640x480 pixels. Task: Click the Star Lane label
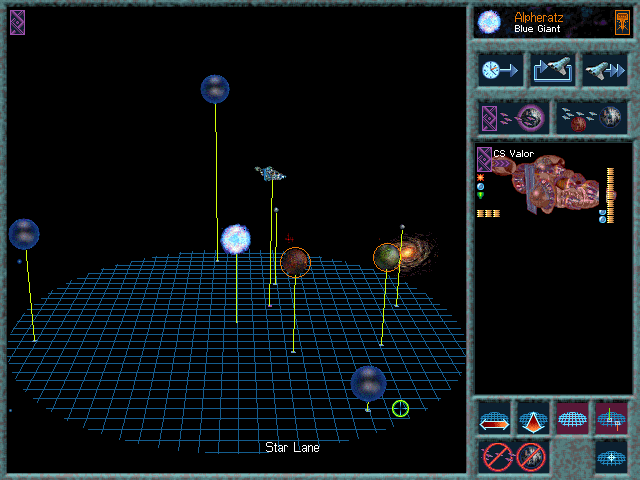coord(292,448)
